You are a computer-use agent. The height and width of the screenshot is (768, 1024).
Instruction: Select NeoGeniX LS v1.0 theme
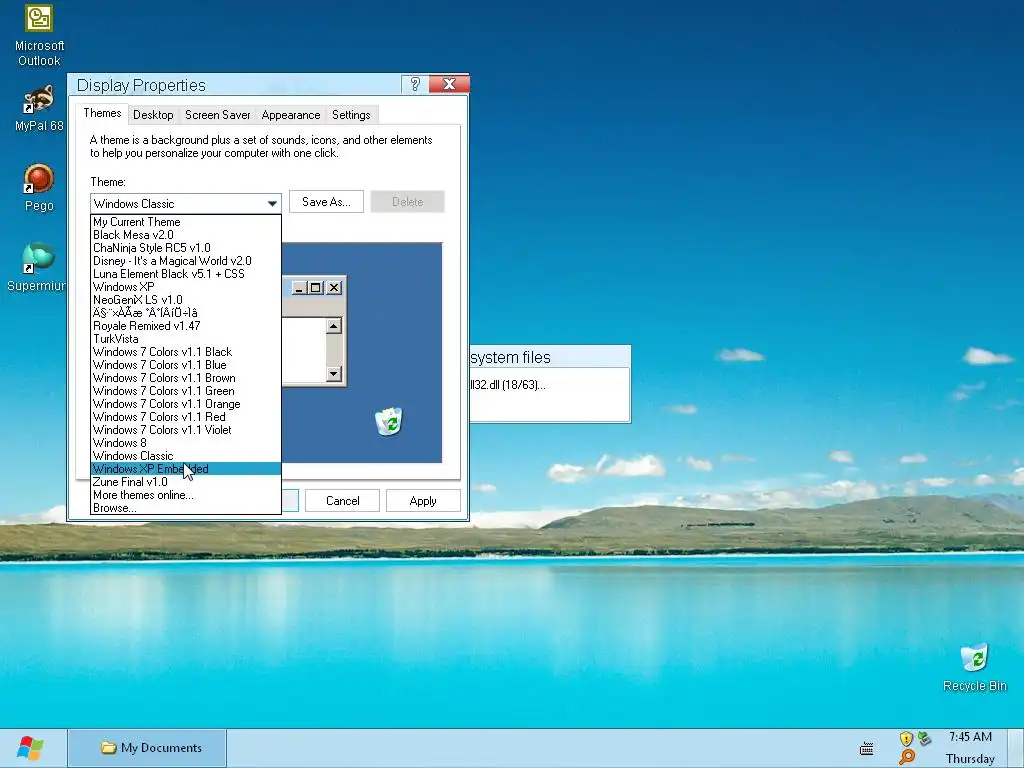(185, 300)
